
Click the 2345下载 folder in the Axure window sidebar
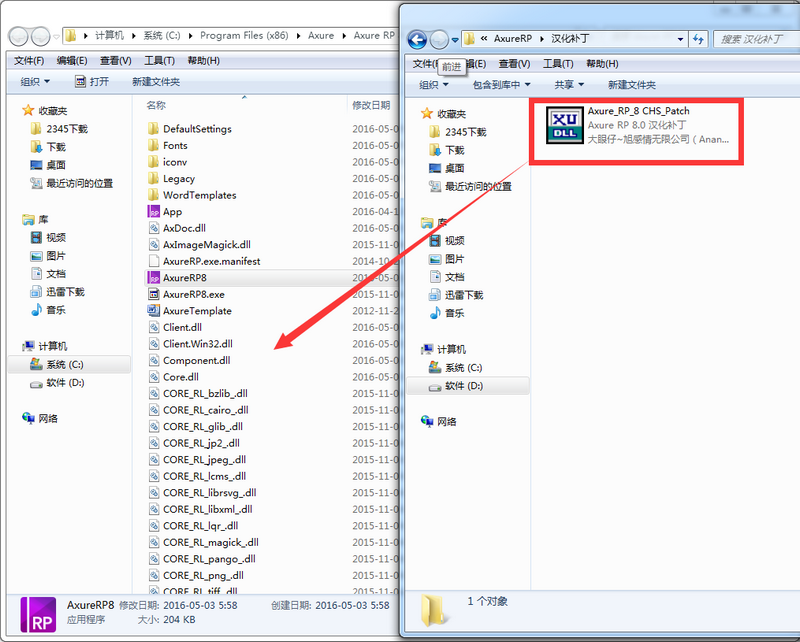tap(59, 129)
